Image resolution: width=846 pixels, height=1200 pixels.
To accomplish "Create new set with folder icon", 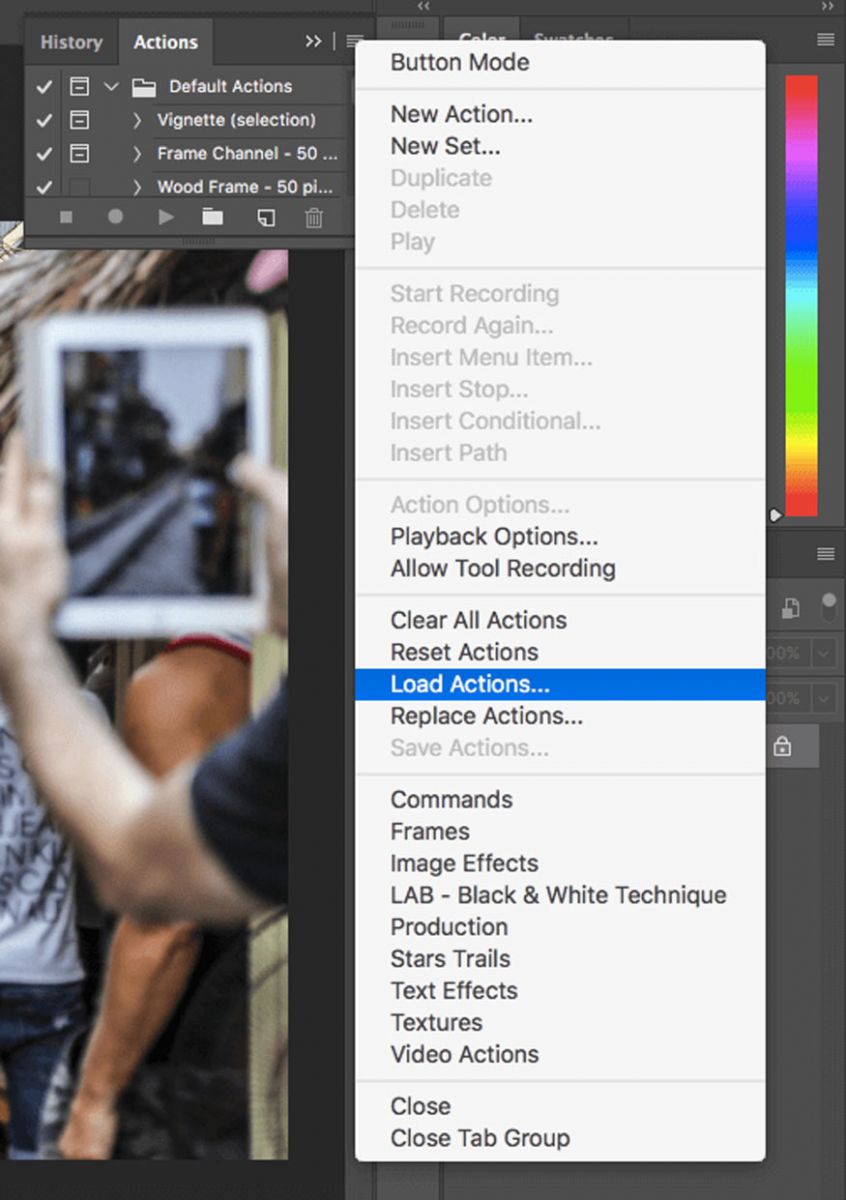I will click(x=213, y=217).
